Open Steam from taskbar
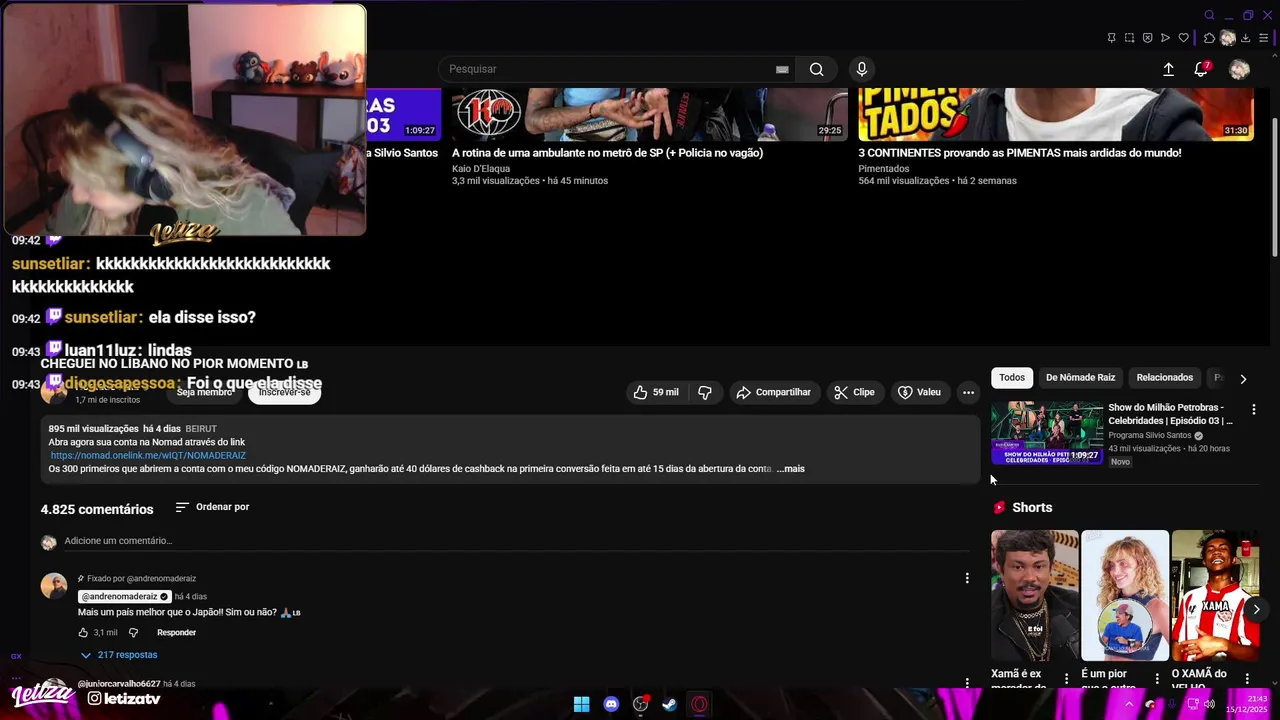This screenshot has height=720, width=1280. click(x=670, y=704)
